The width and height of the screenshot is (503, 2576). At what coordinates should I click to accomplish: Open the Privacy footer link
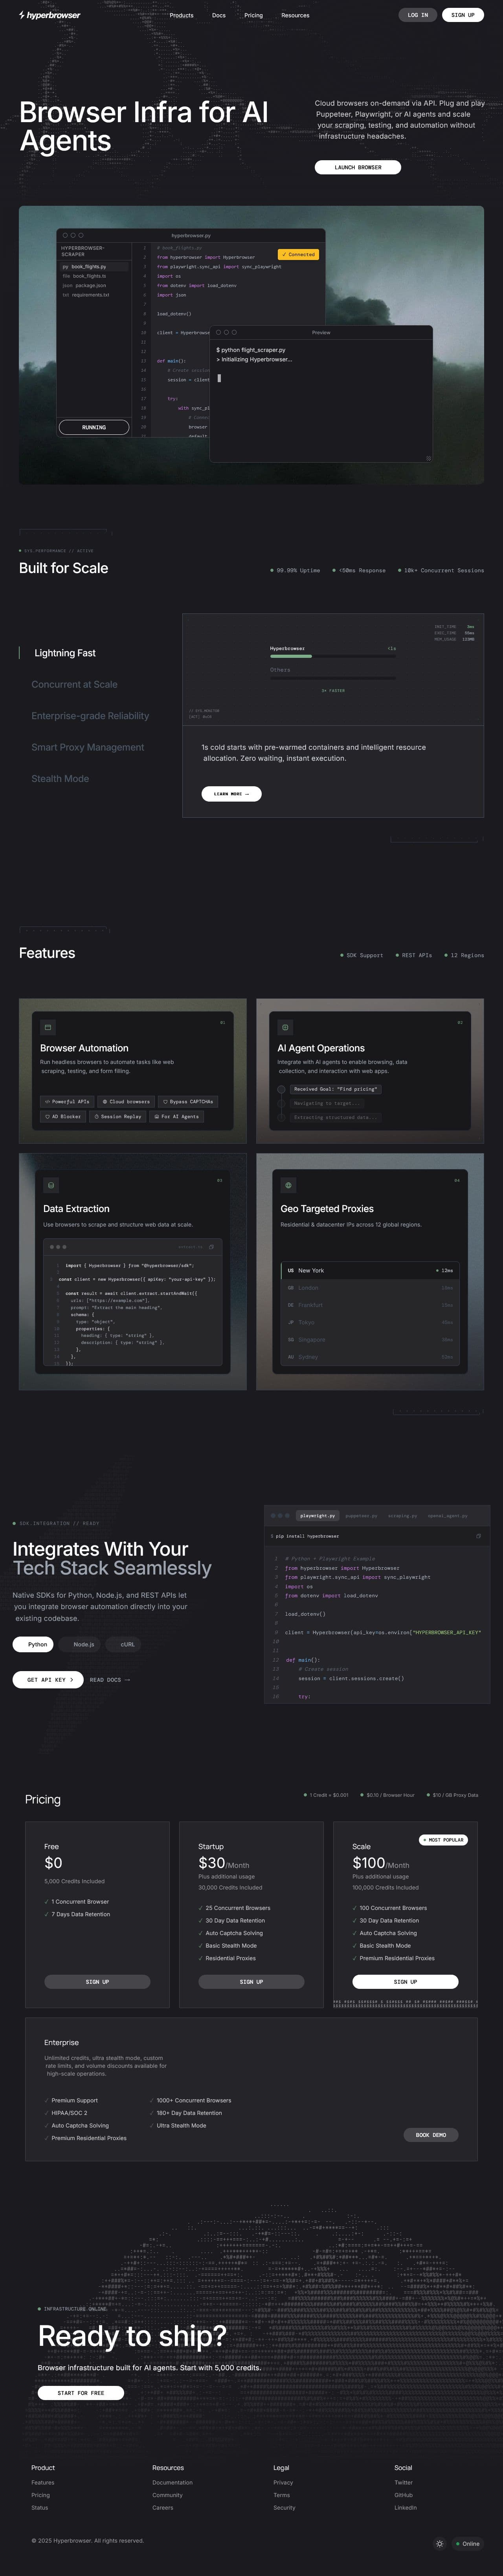283,2482
